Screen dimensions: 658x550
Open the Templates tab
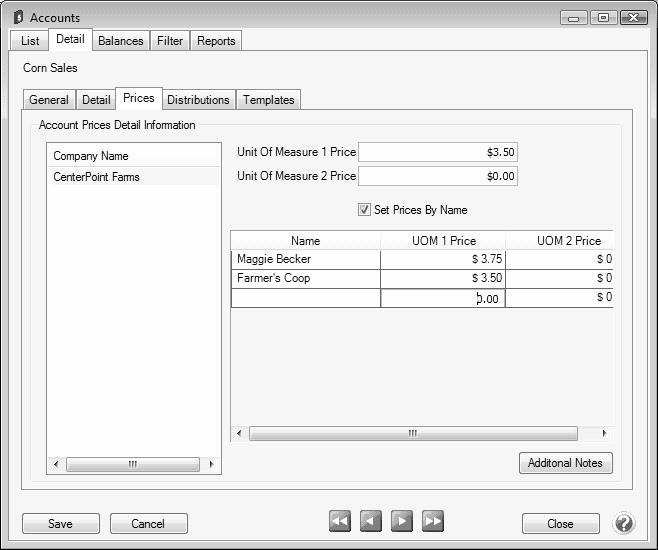coord(269,100)
